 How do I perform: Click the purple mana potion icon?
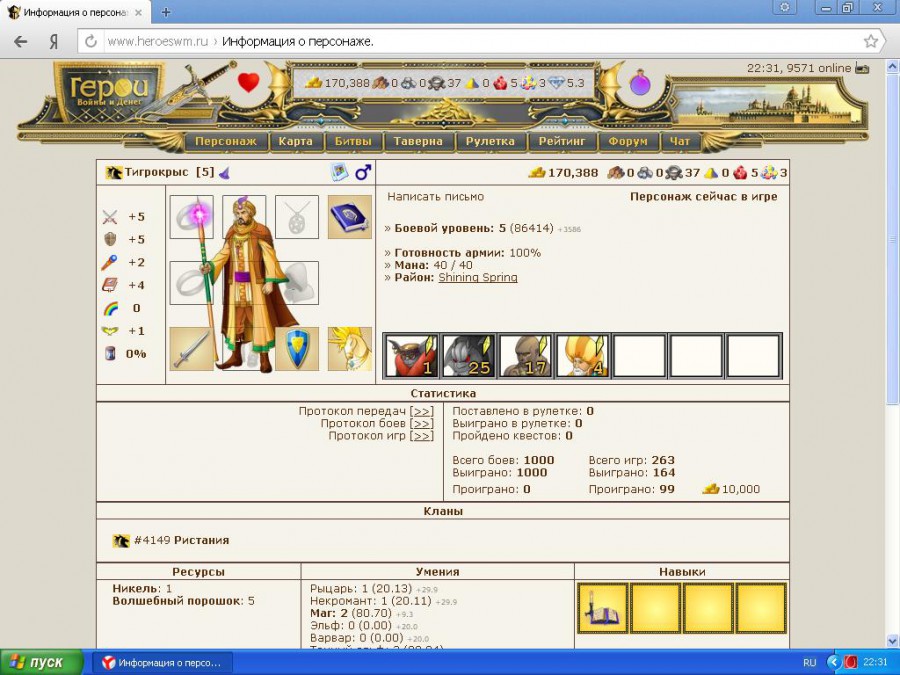click(639, 83)
